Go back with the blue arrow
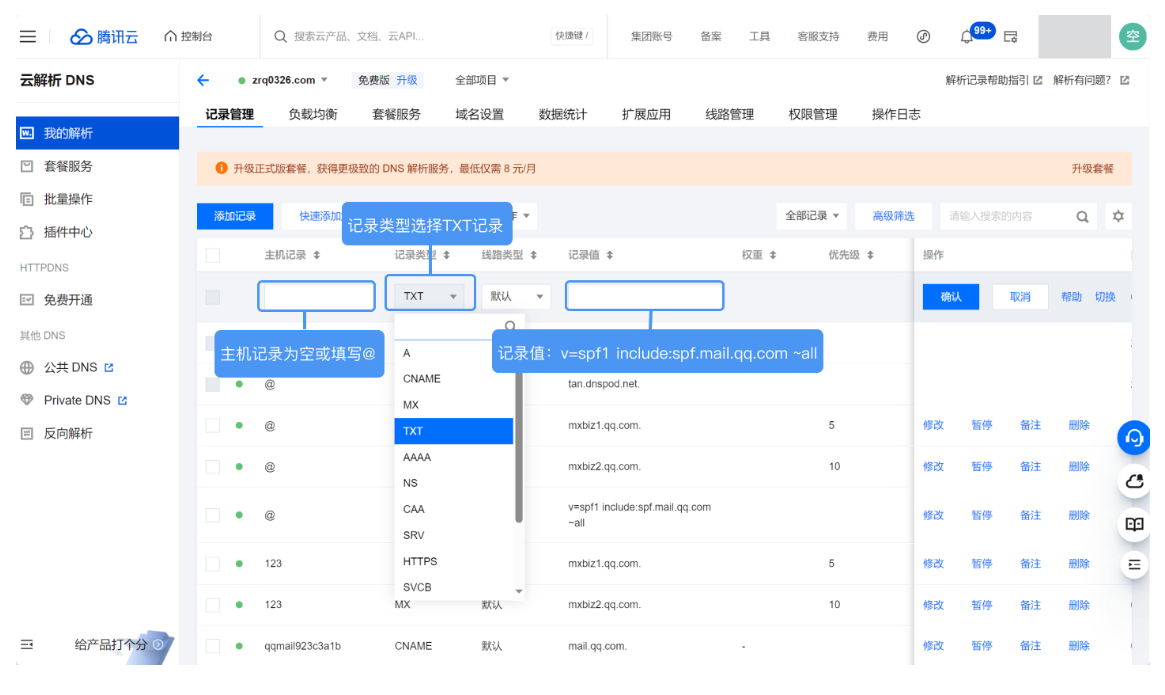This screenshot has width=1165, height=695. click(x=203, y=80)
